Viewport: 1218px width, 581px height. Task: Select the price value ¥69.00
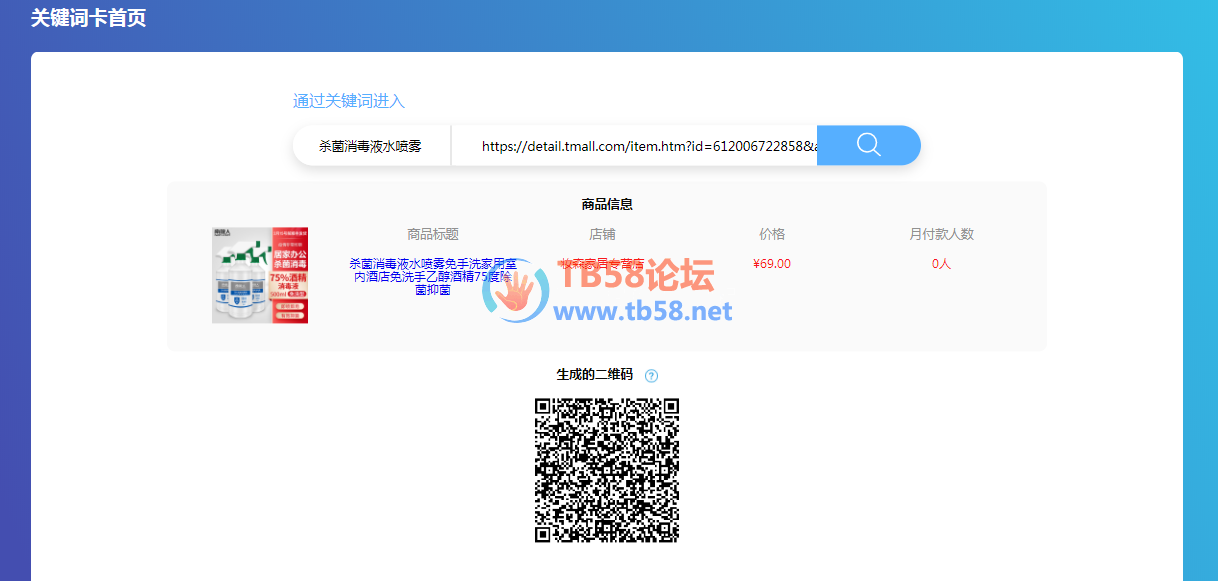(x=772, y=264)
